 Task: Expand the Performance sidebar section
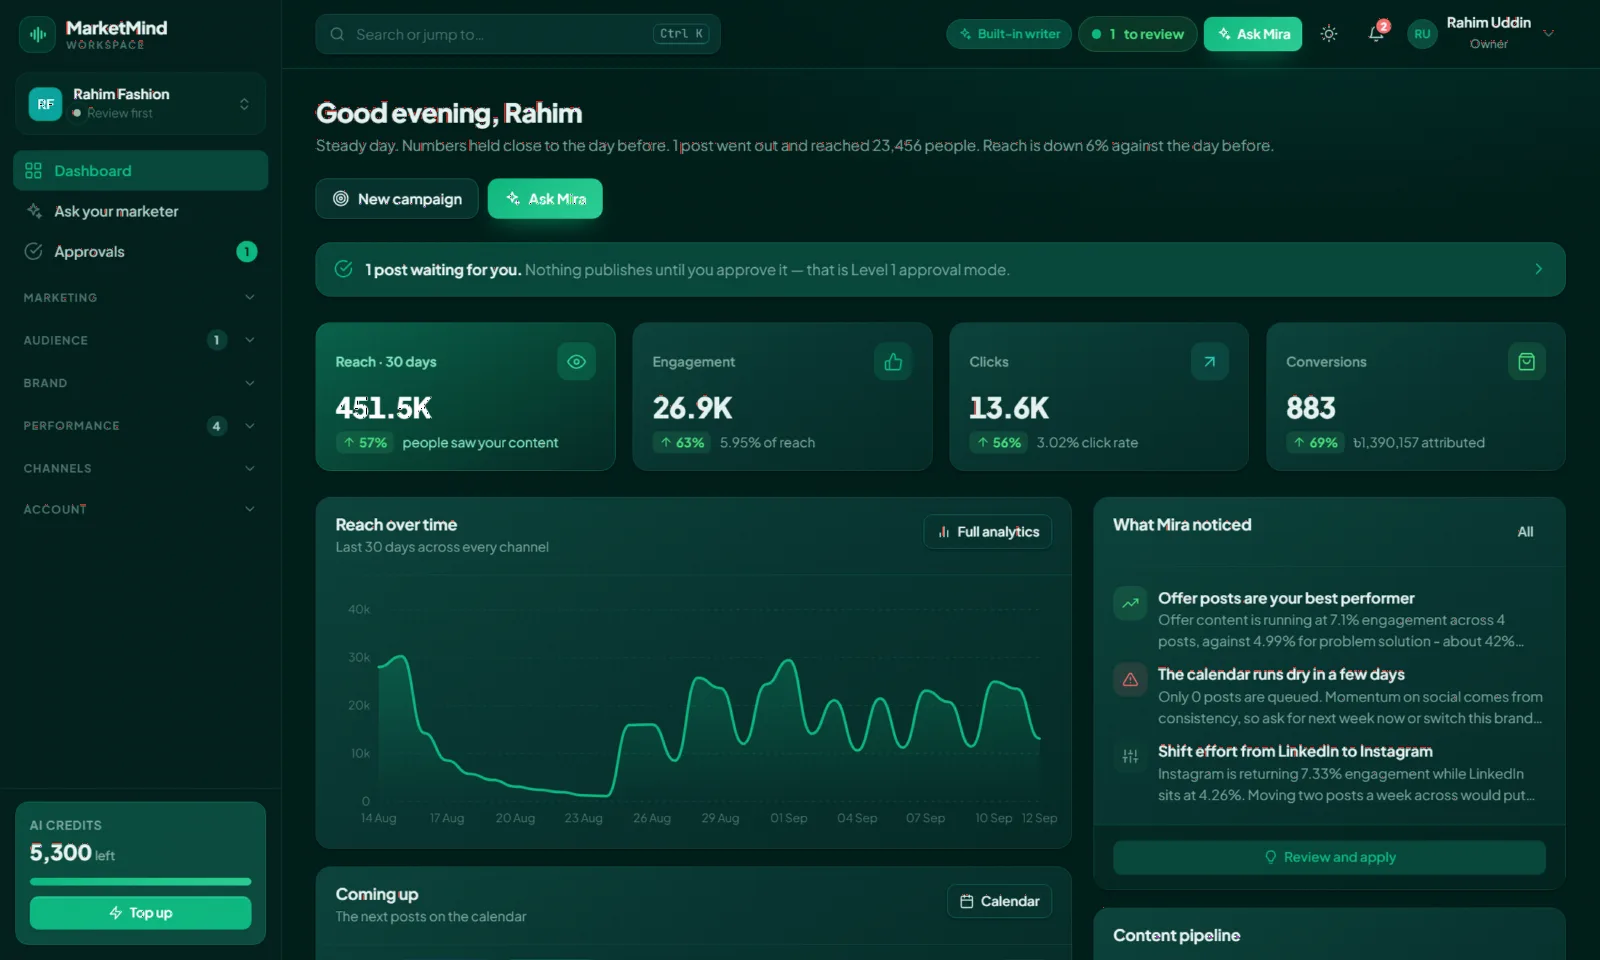[140, 426]
